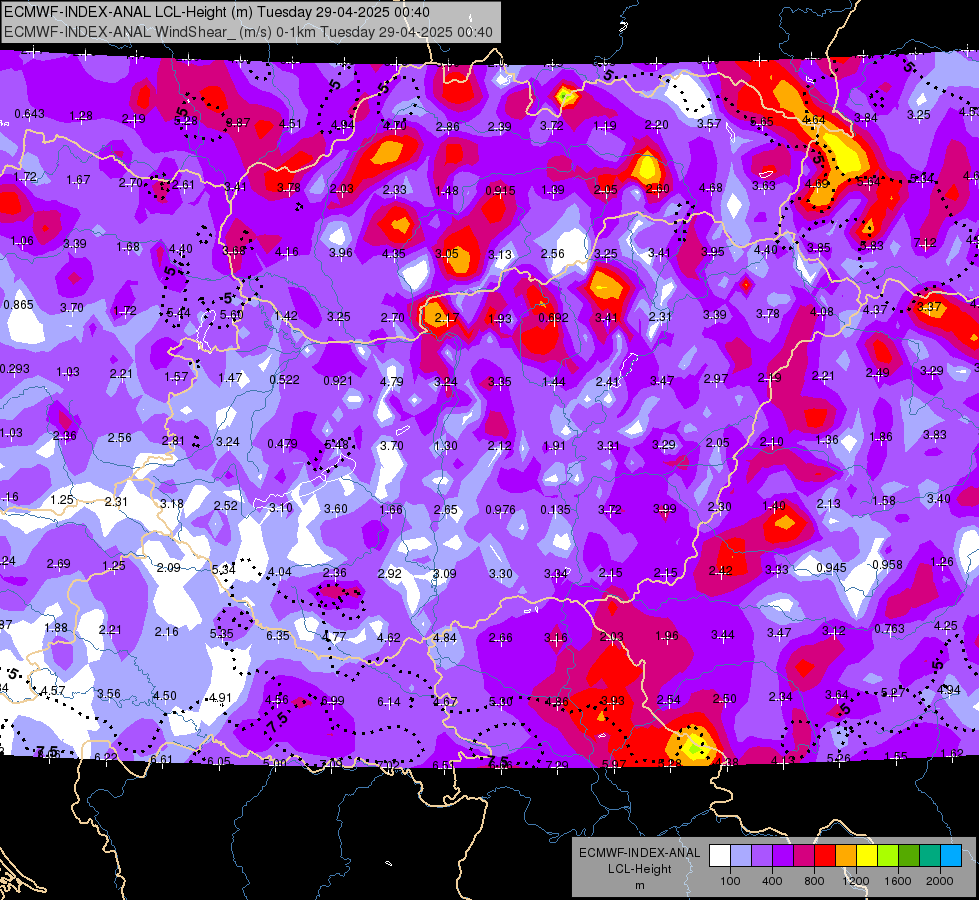The width and height of the screenshot is (979, 900).
Task: Pick the dark green legend swatch
Action: pos(909,856)
